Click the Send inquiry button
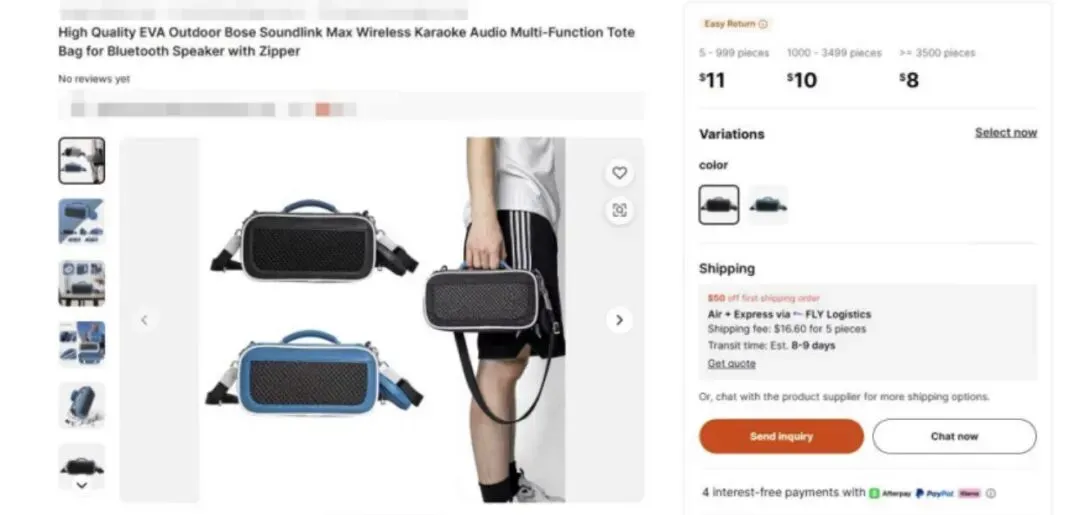This screenshot has height=515, width=1080. coord(781,437)
